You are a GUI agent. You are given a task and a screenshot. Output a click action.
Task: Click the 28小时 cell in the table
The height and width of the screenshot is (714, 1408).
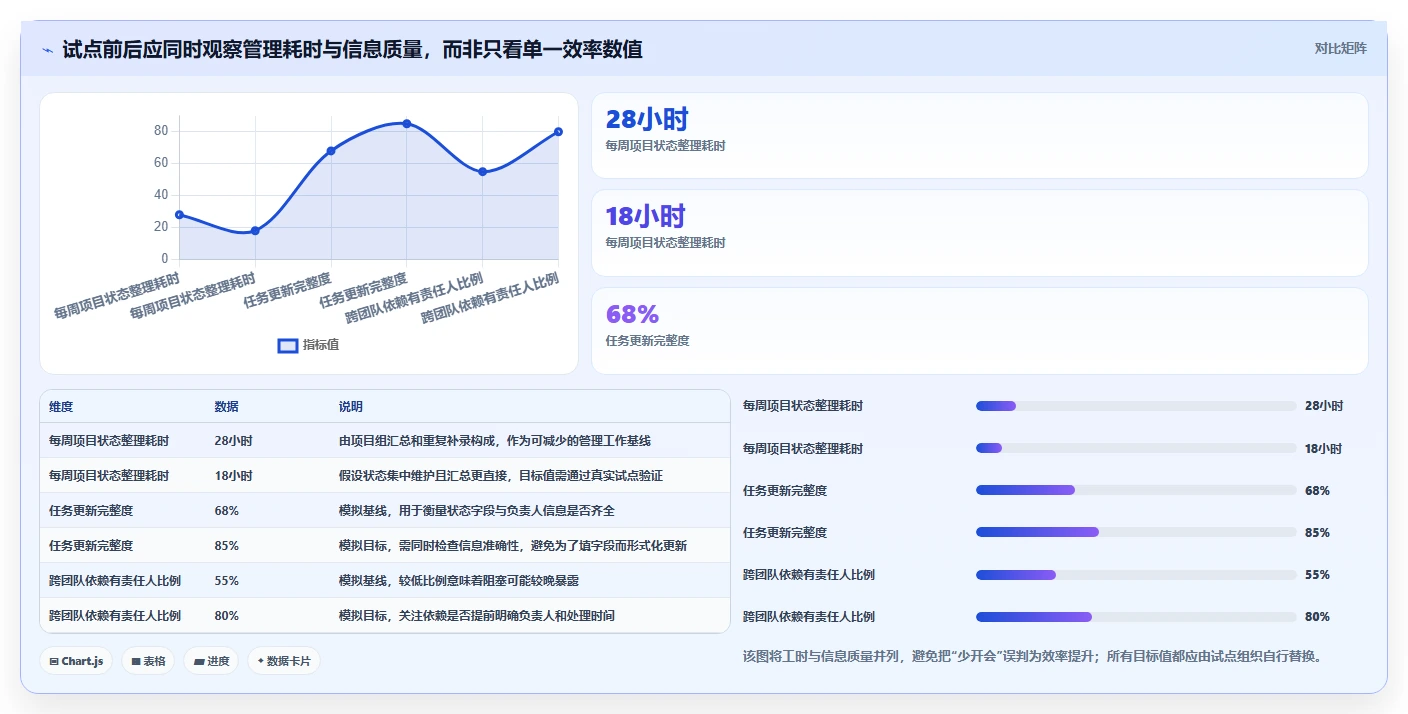click(233, 441)
